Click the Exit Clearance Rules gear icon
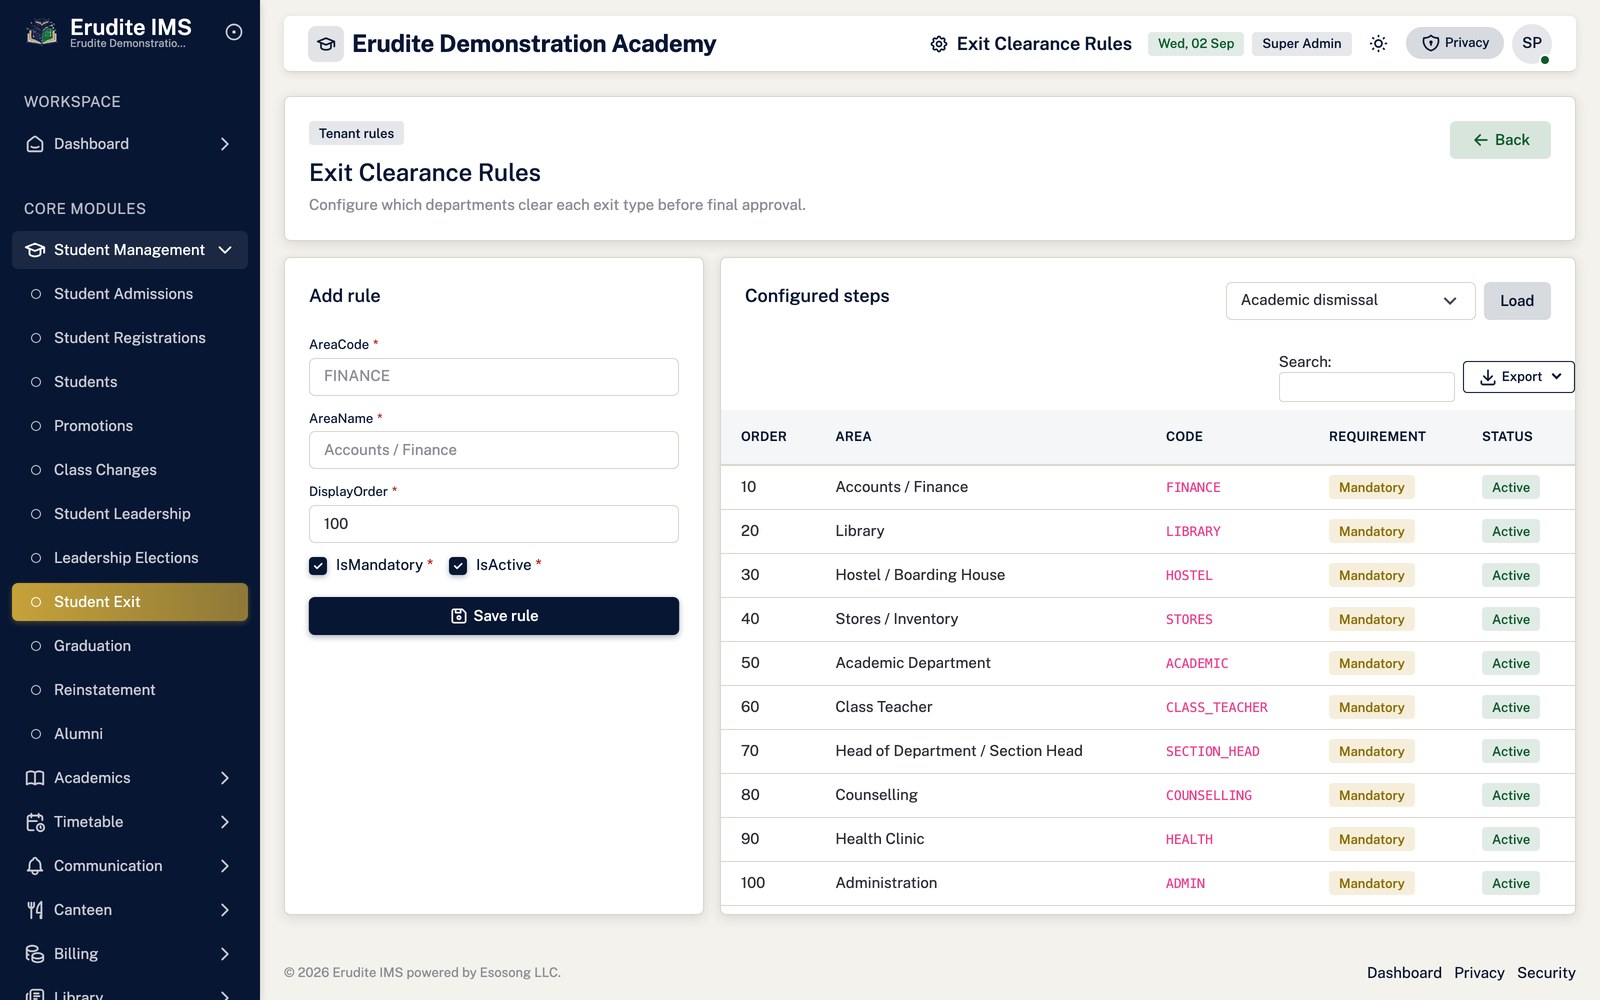Viewport: 1600px width, 1000px height. 939,44
